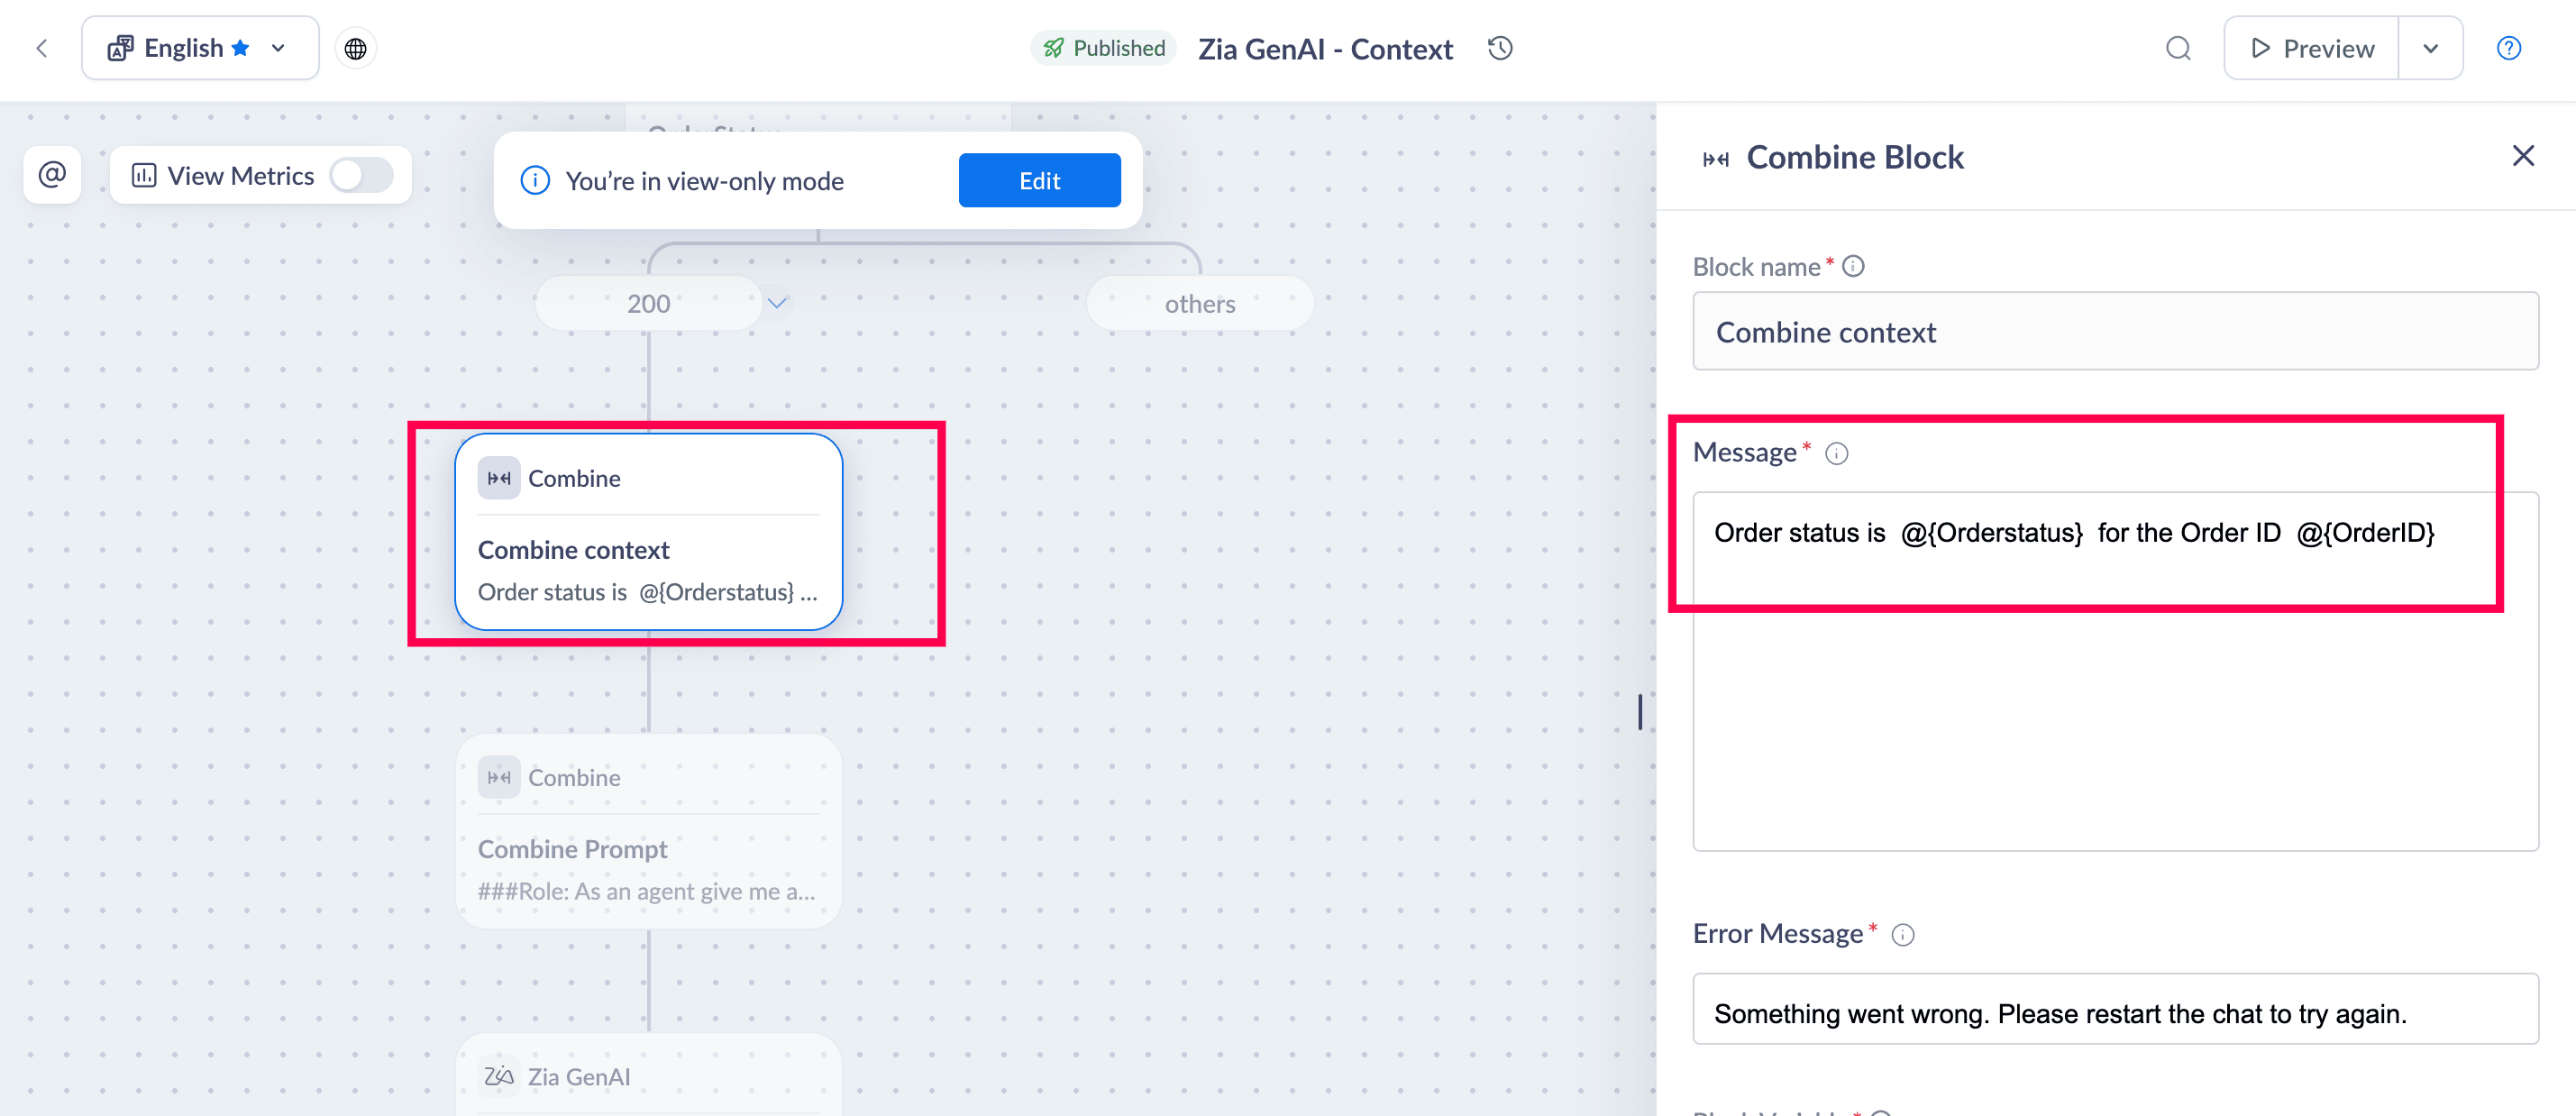Screen dimensions: 2576x1116
Task: Expand the 200 branch chevron
Action: tap(777, 302)
